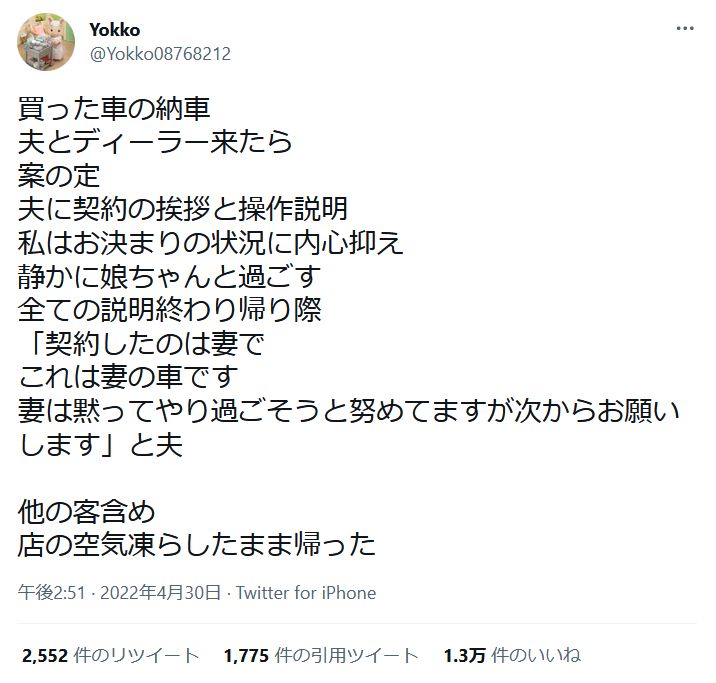Click the tweet's first line 買った車の納車
This screenshot has width=716, height=683.
tap(114, 109)
